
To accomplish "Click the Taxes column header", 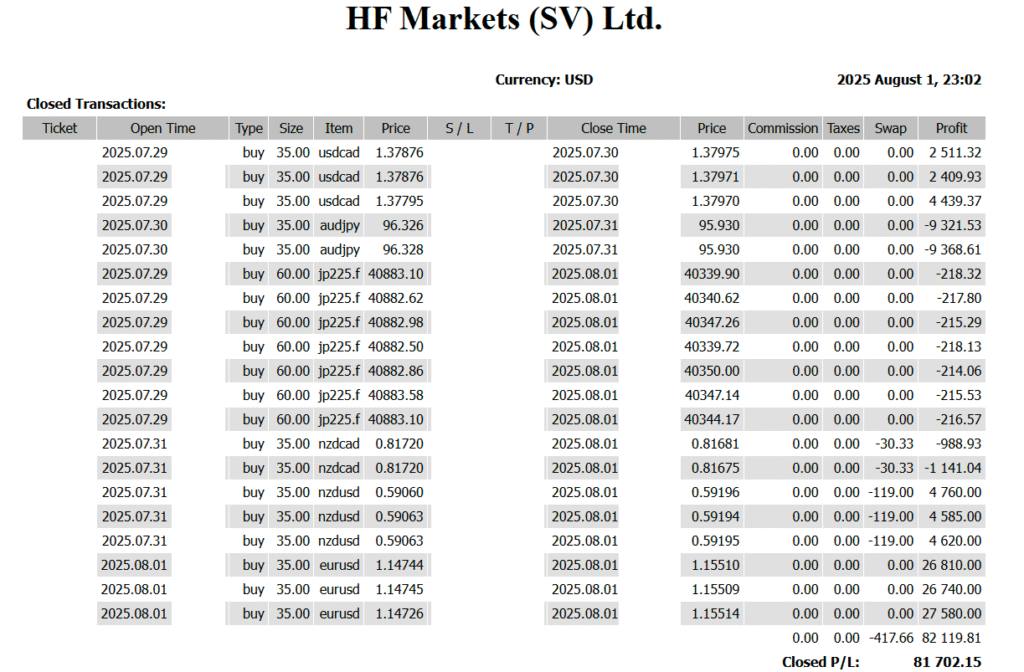I will 843,128.
